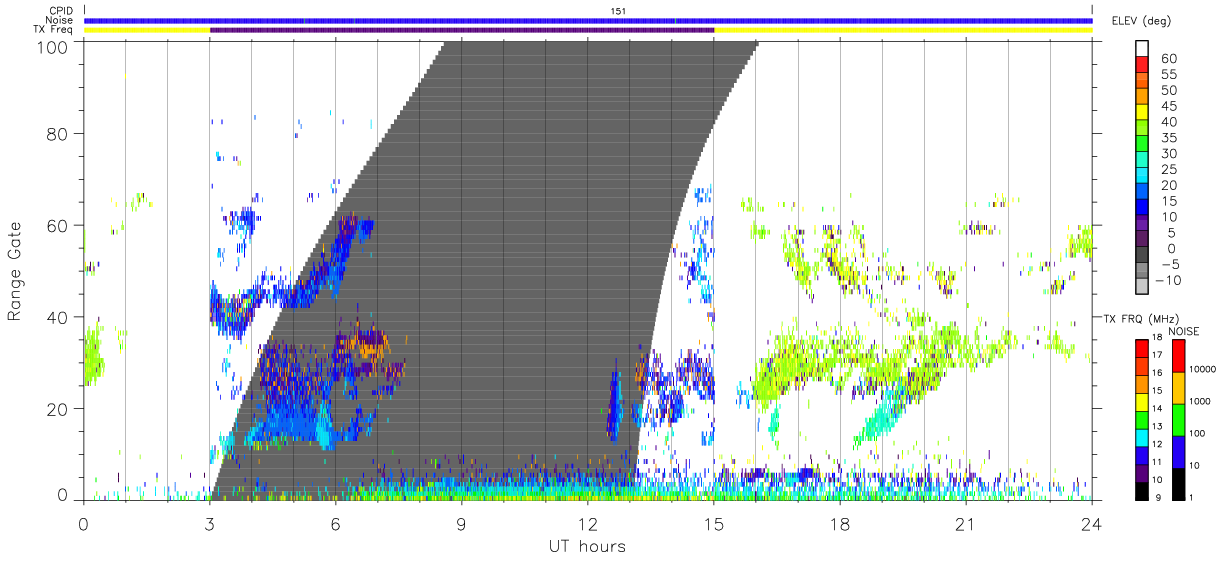Click the 40 tick label on the Range Gate axis

[57, 317]
